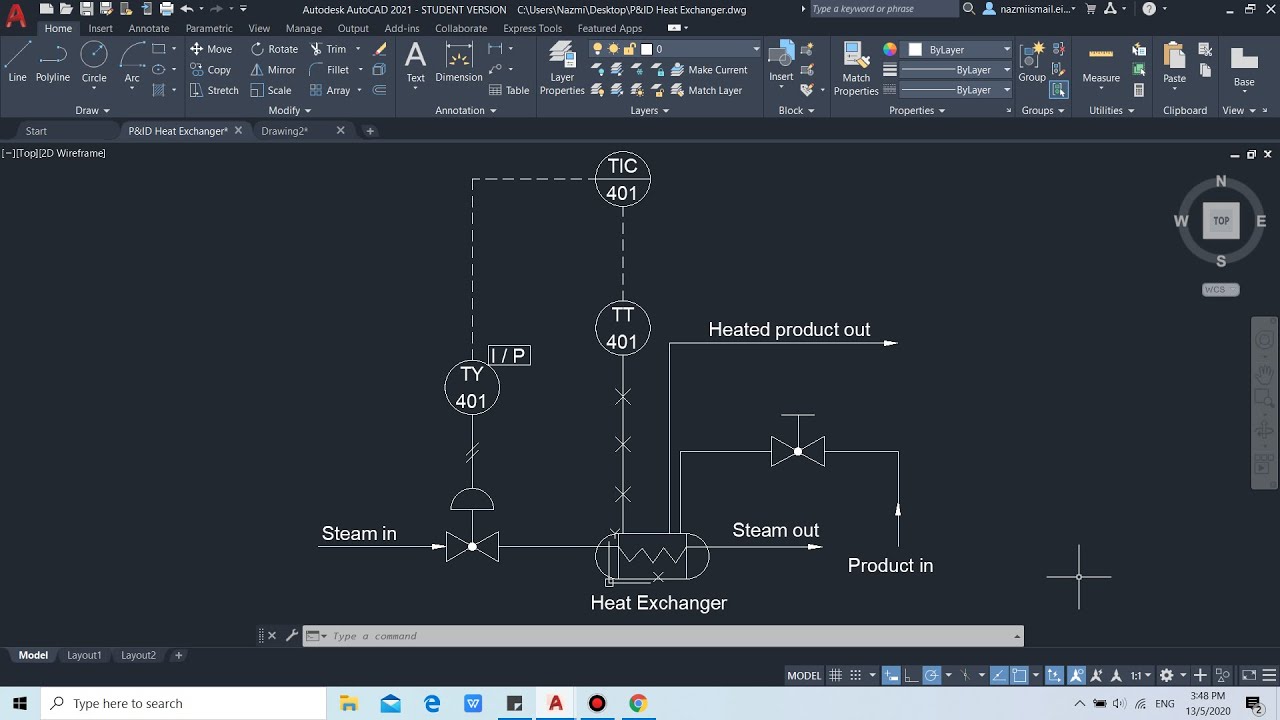The height and width of the screenshot is (720, 1280).
Task: Click the Match Layer button
Action: pos(707,90)
